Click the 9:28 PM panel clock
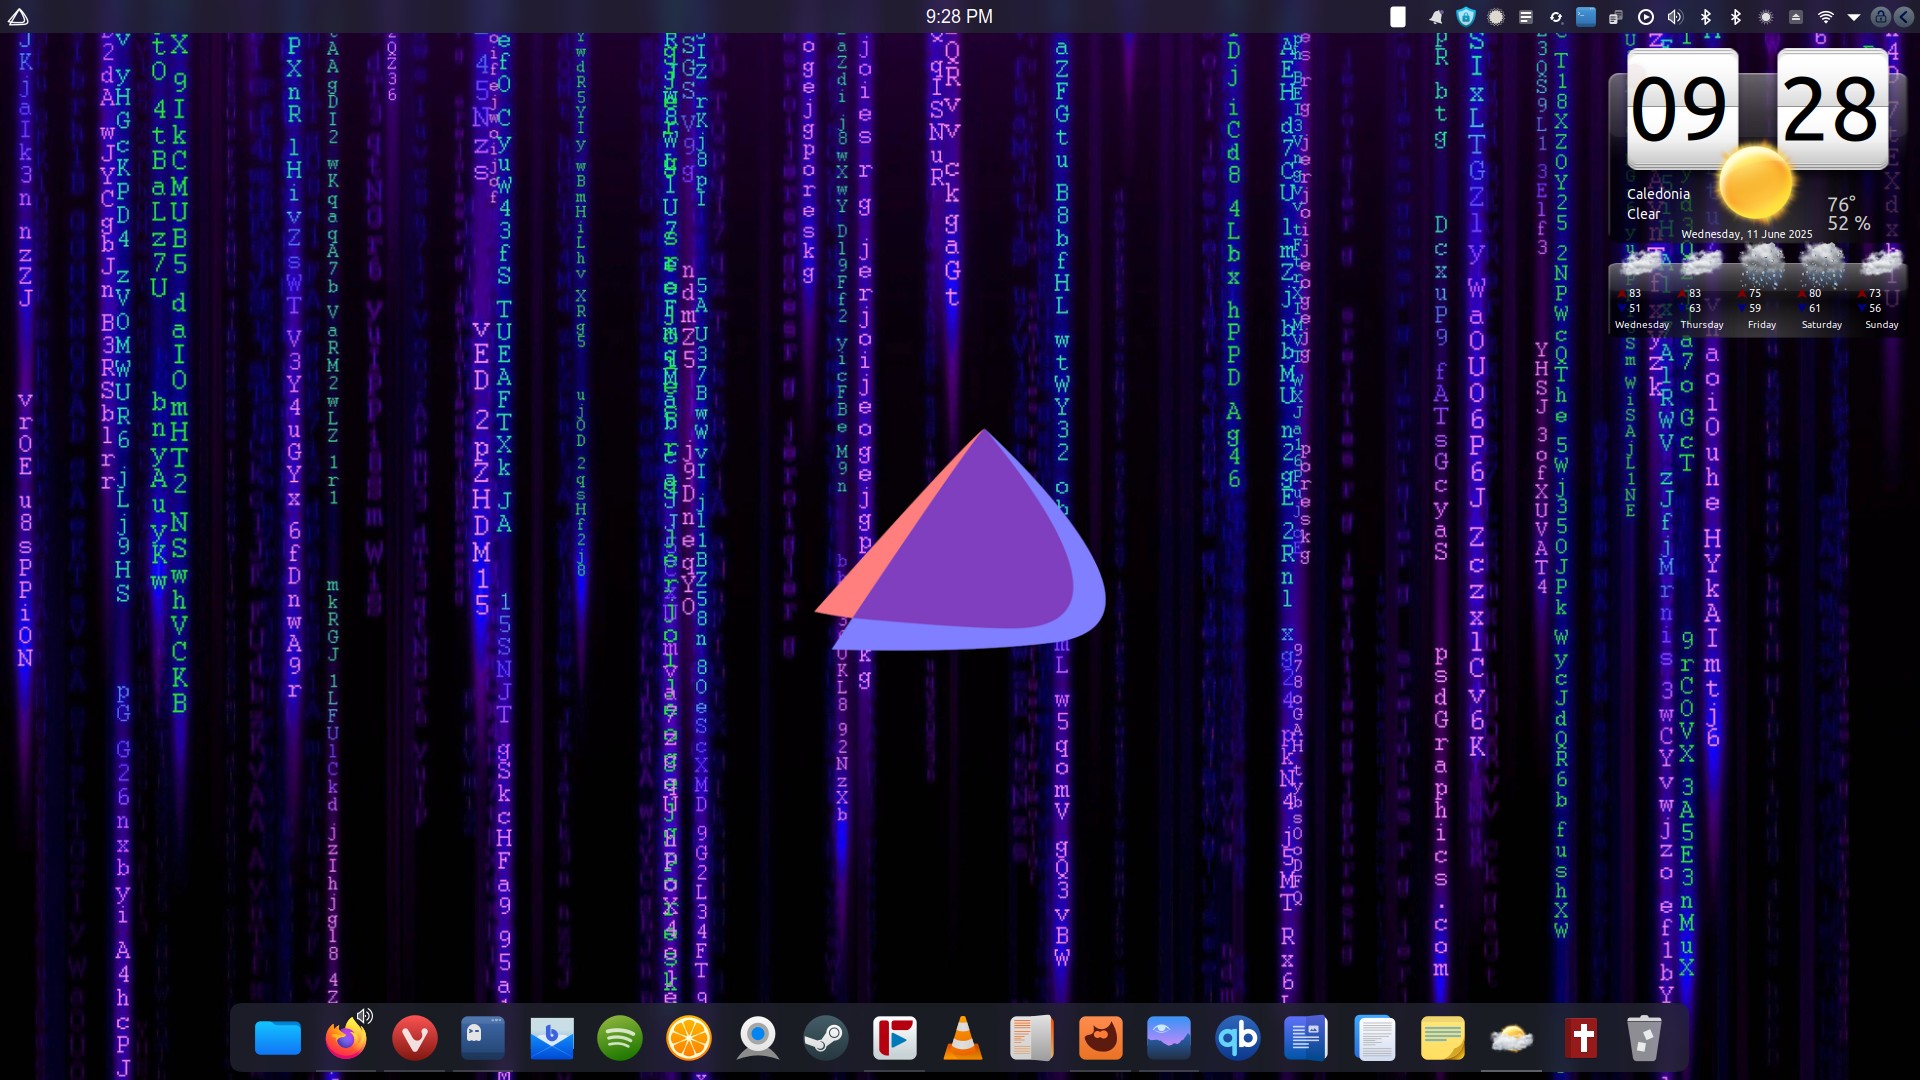Viewport: 1920px width, 1080px height. 959,16
